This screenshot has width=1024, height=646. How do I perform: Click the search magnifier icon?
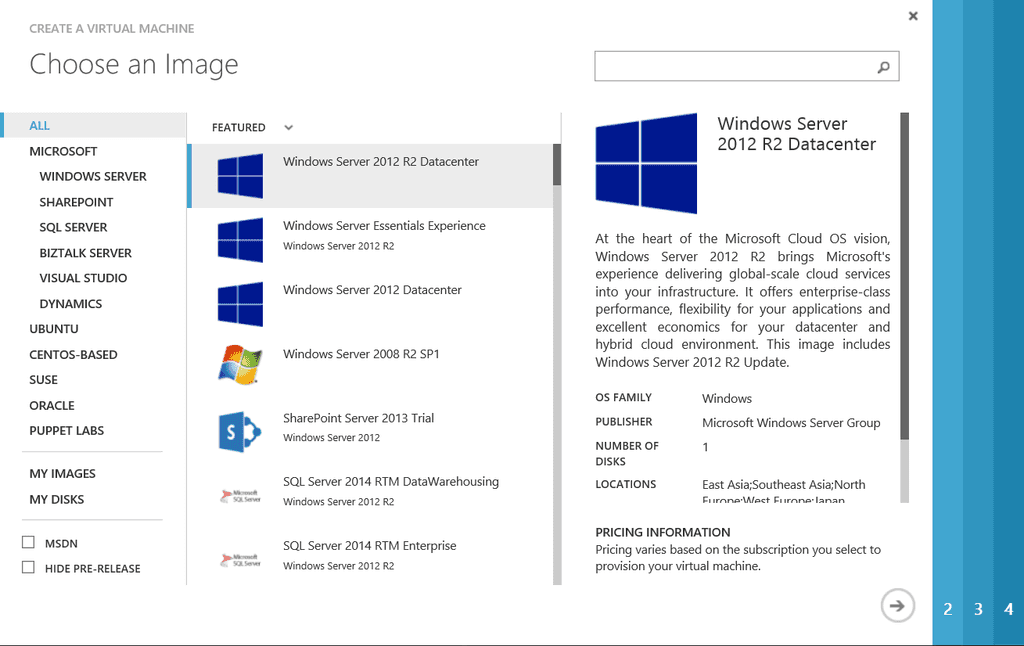[x=884, y=67]
